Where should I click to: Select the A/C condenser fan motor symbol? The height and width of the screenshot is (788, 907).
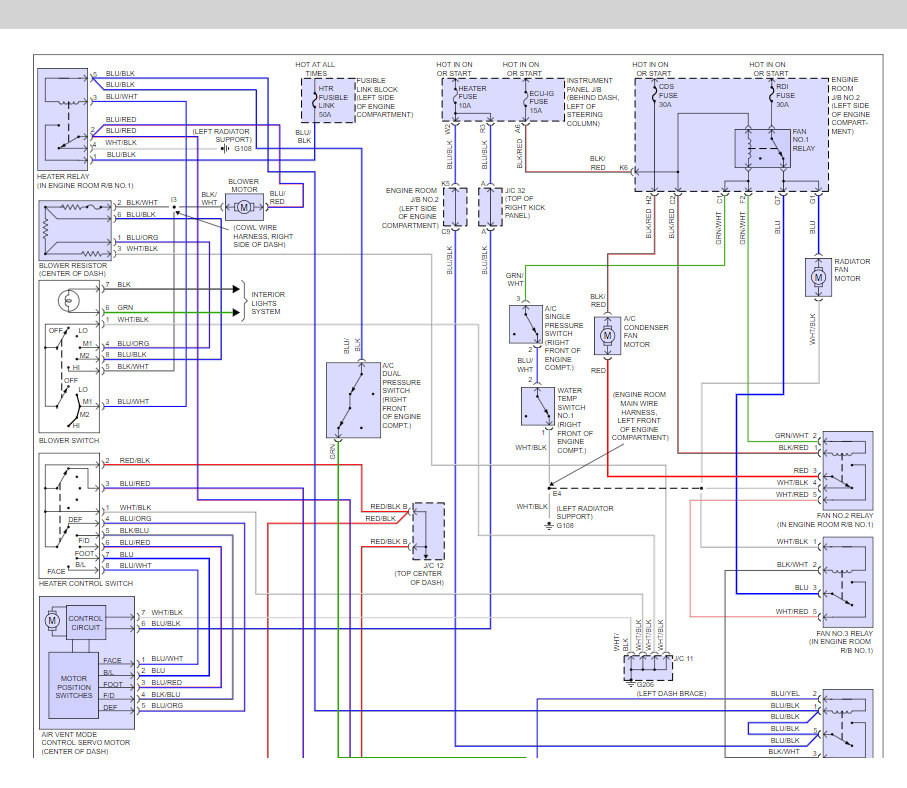[607, 335]
